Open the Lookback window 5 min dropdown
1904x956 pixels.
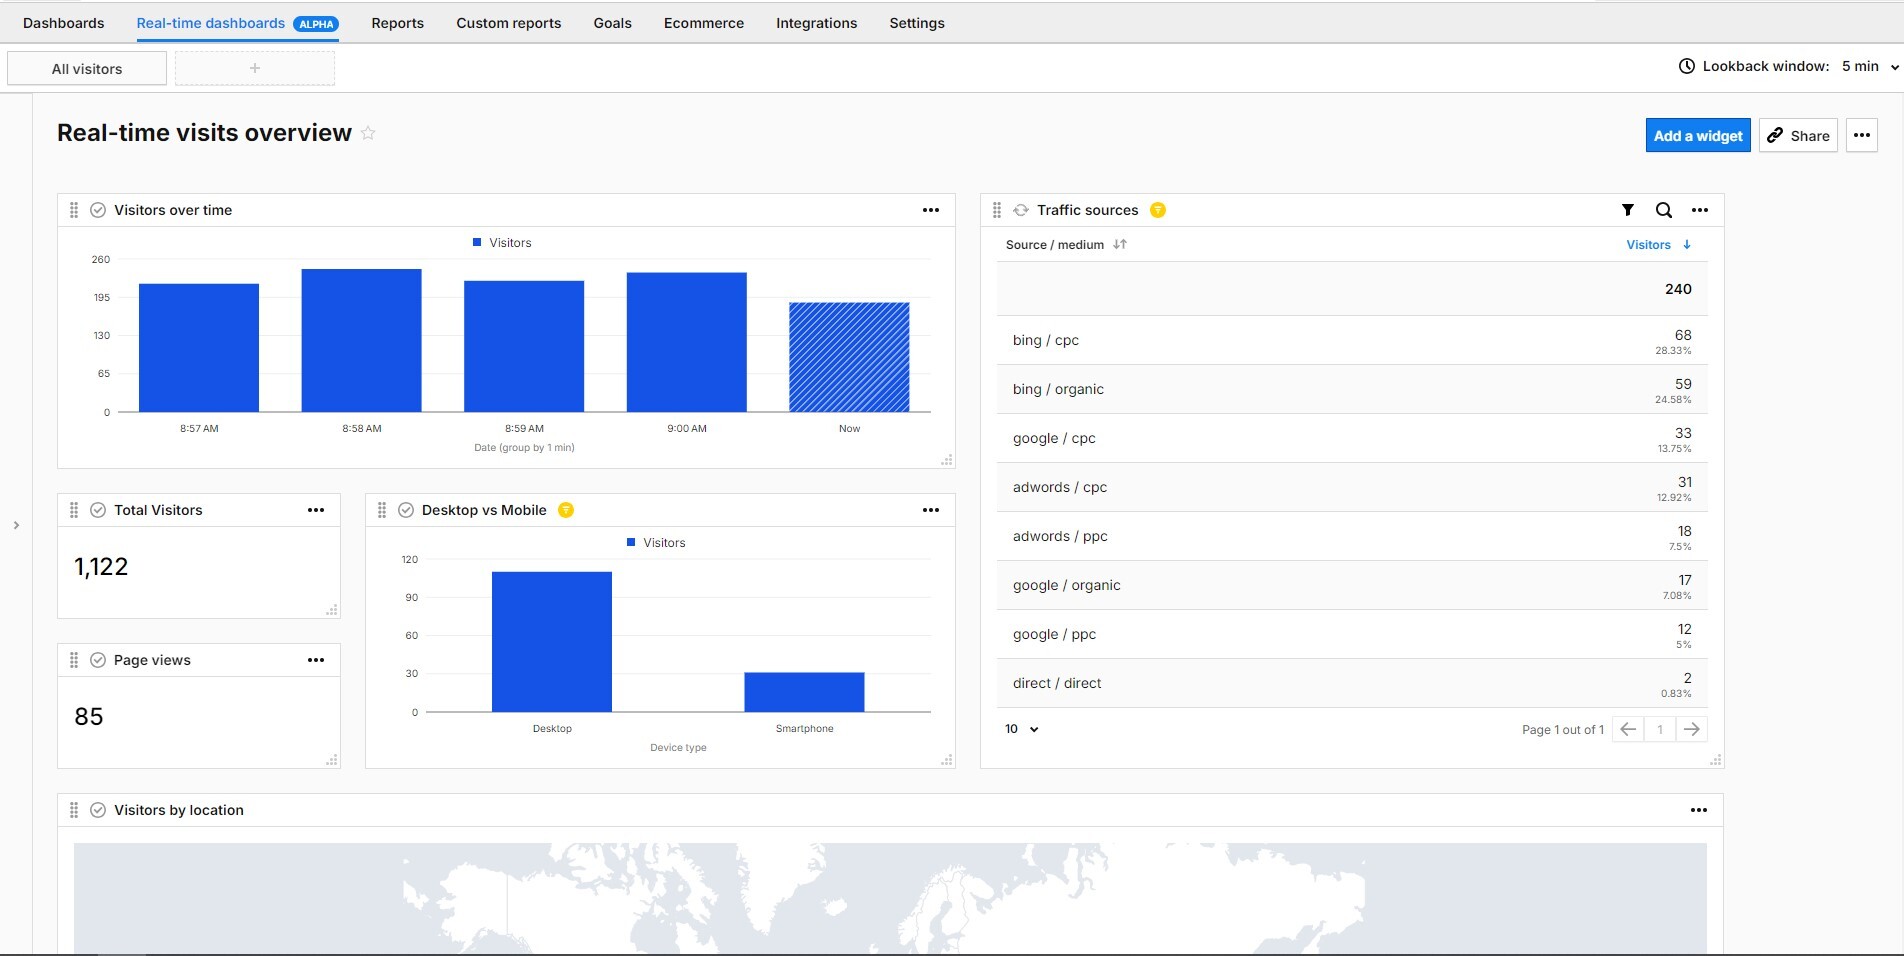coord(1864,66)
